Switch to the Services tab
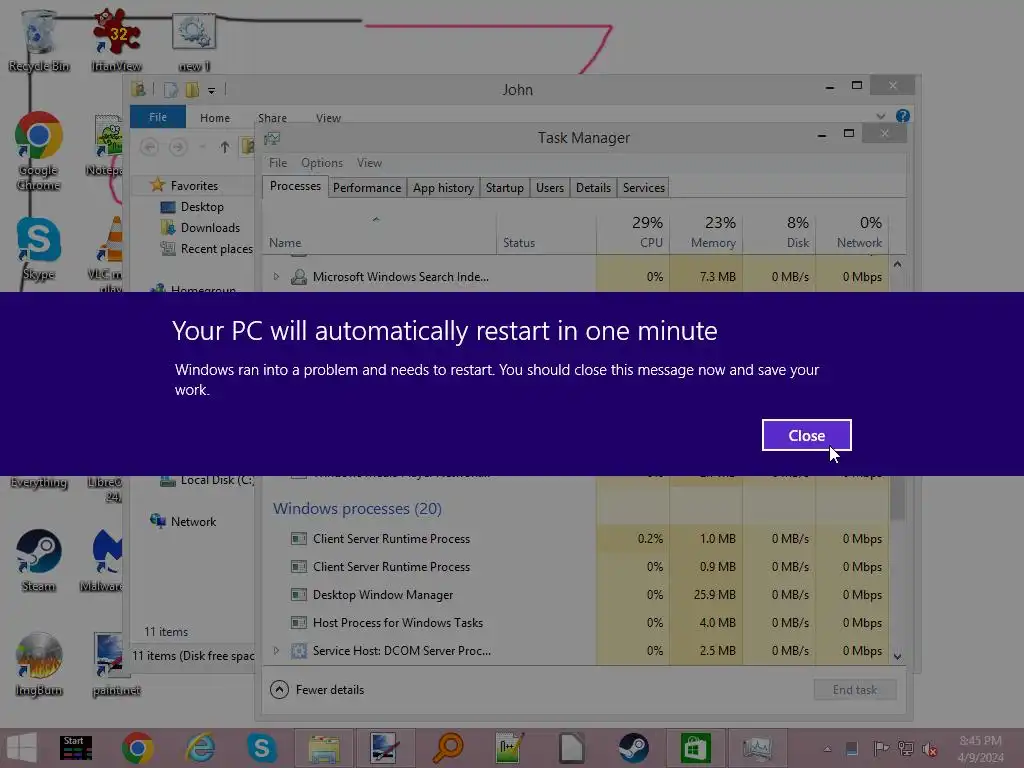1024x768 pixels. [643, 188]
